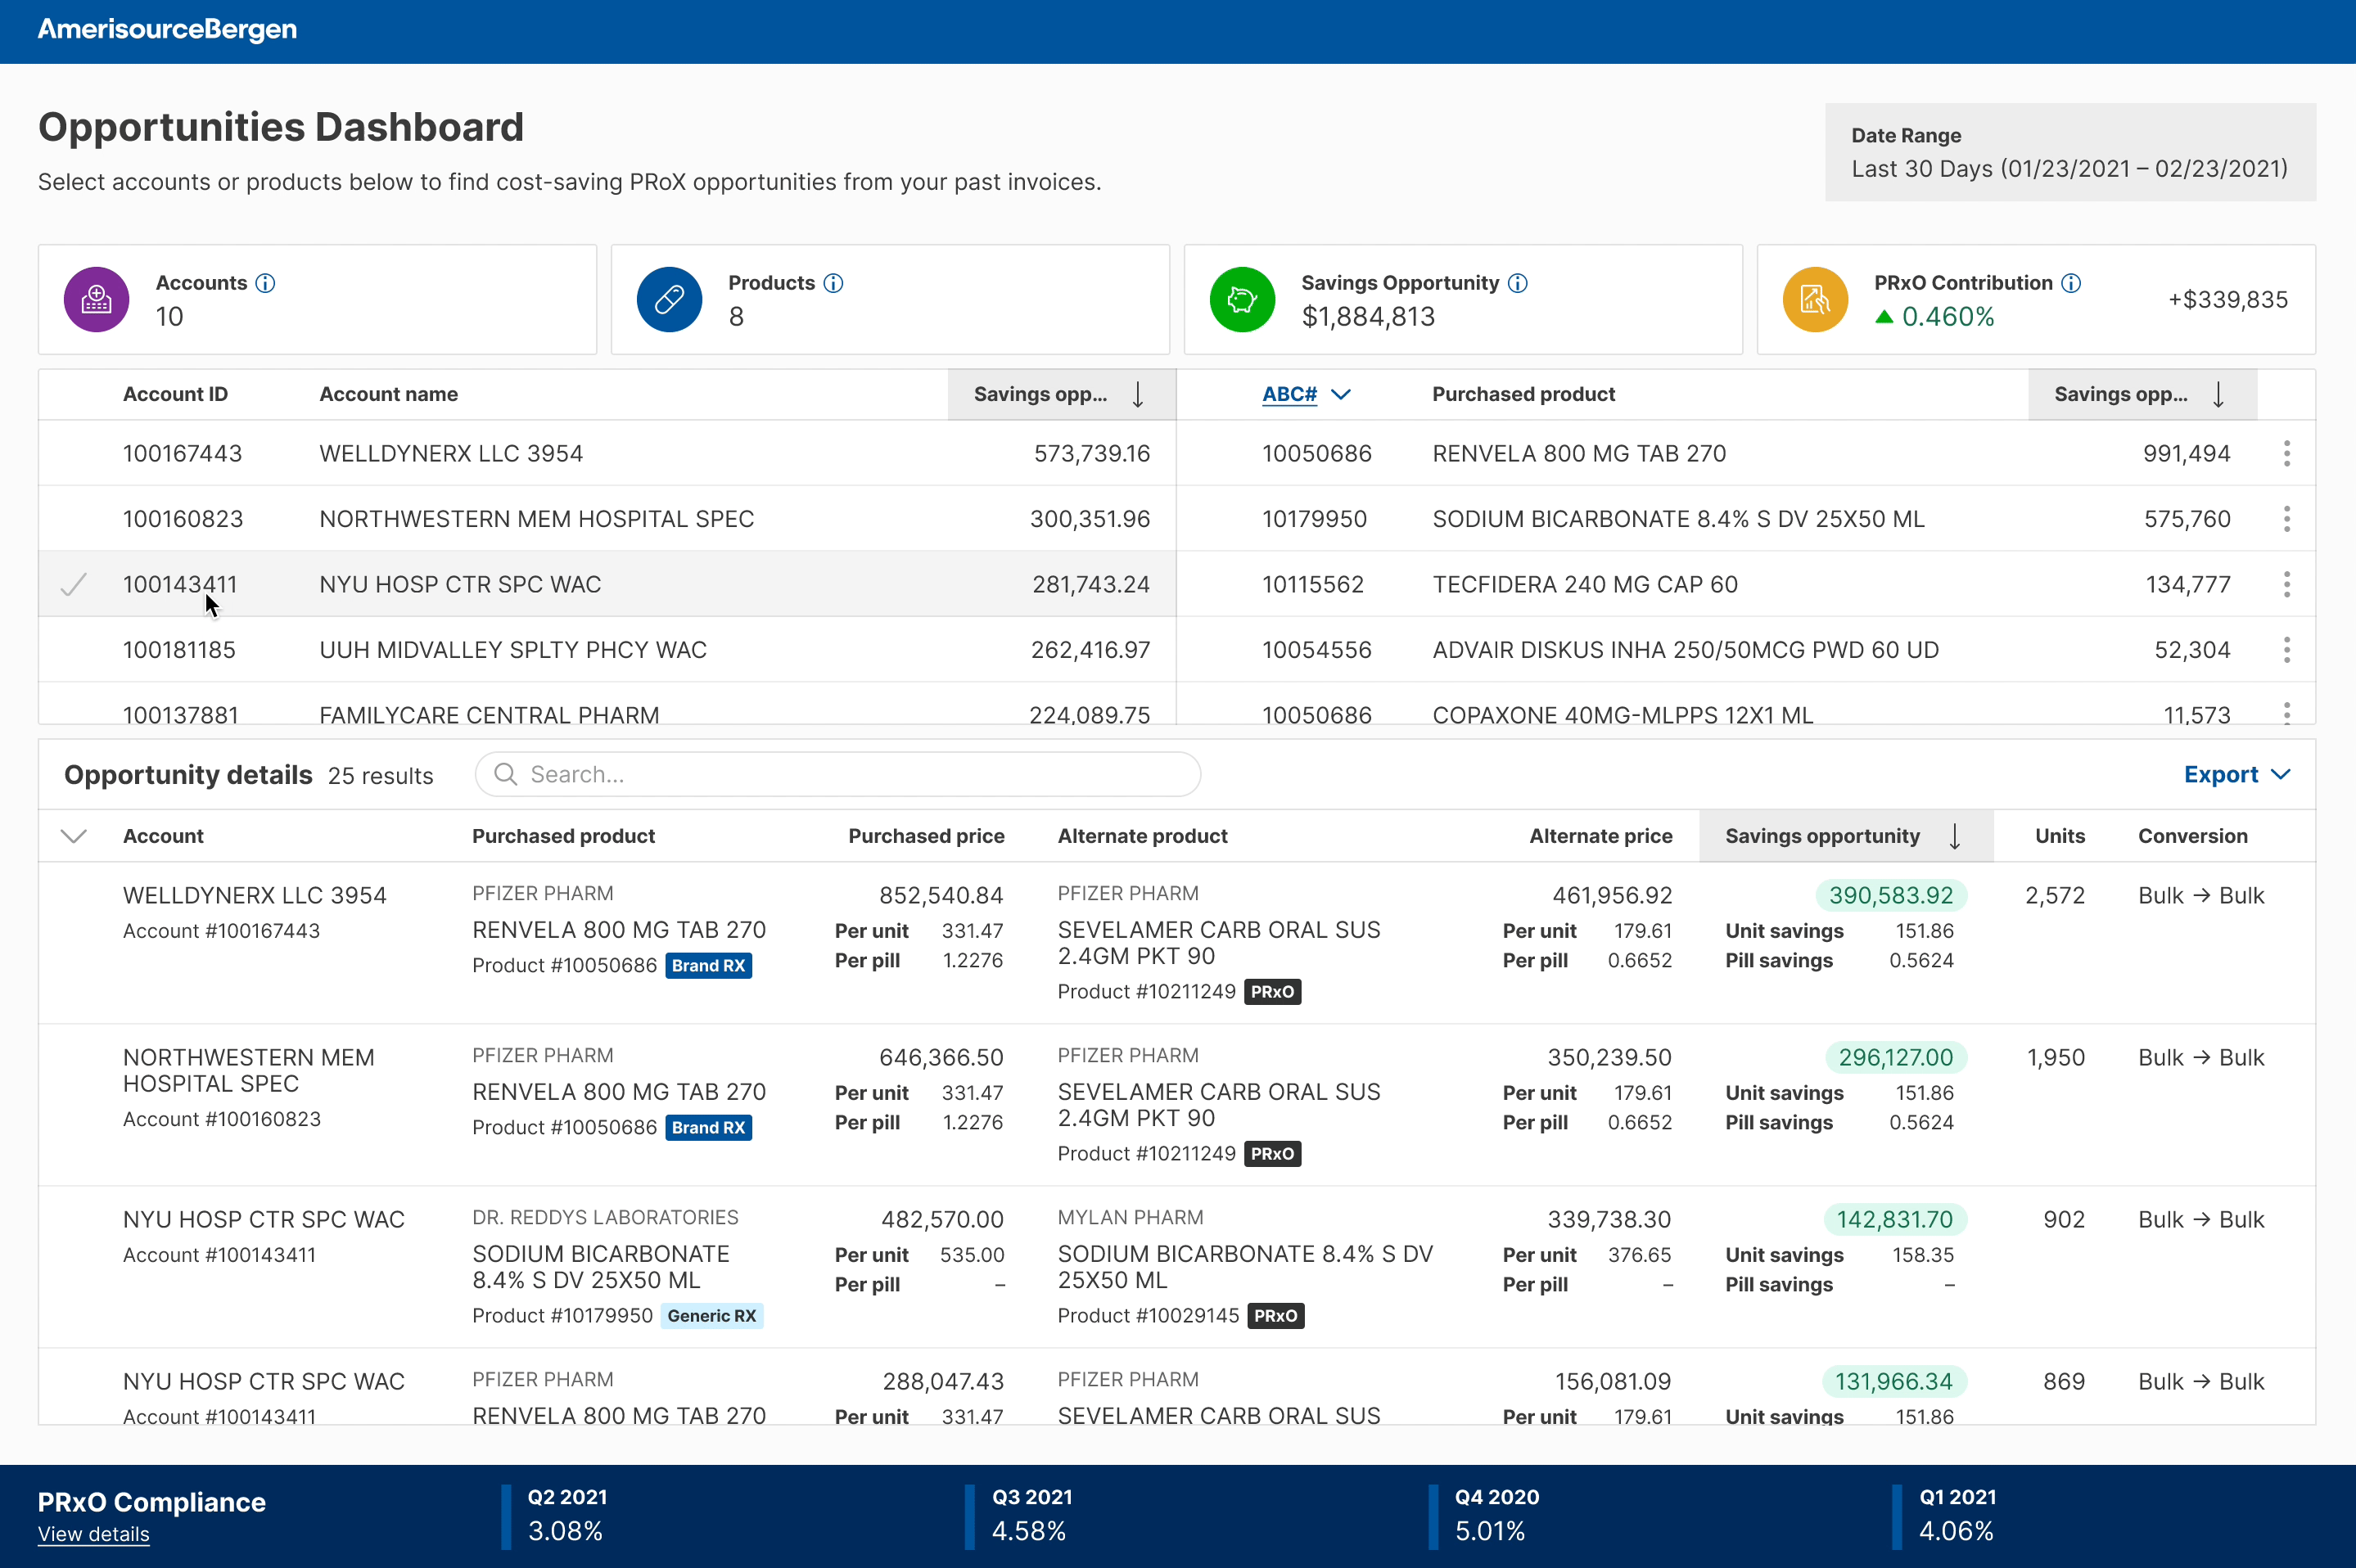Click into the Opportunity details search field

(x=838, y=774)
